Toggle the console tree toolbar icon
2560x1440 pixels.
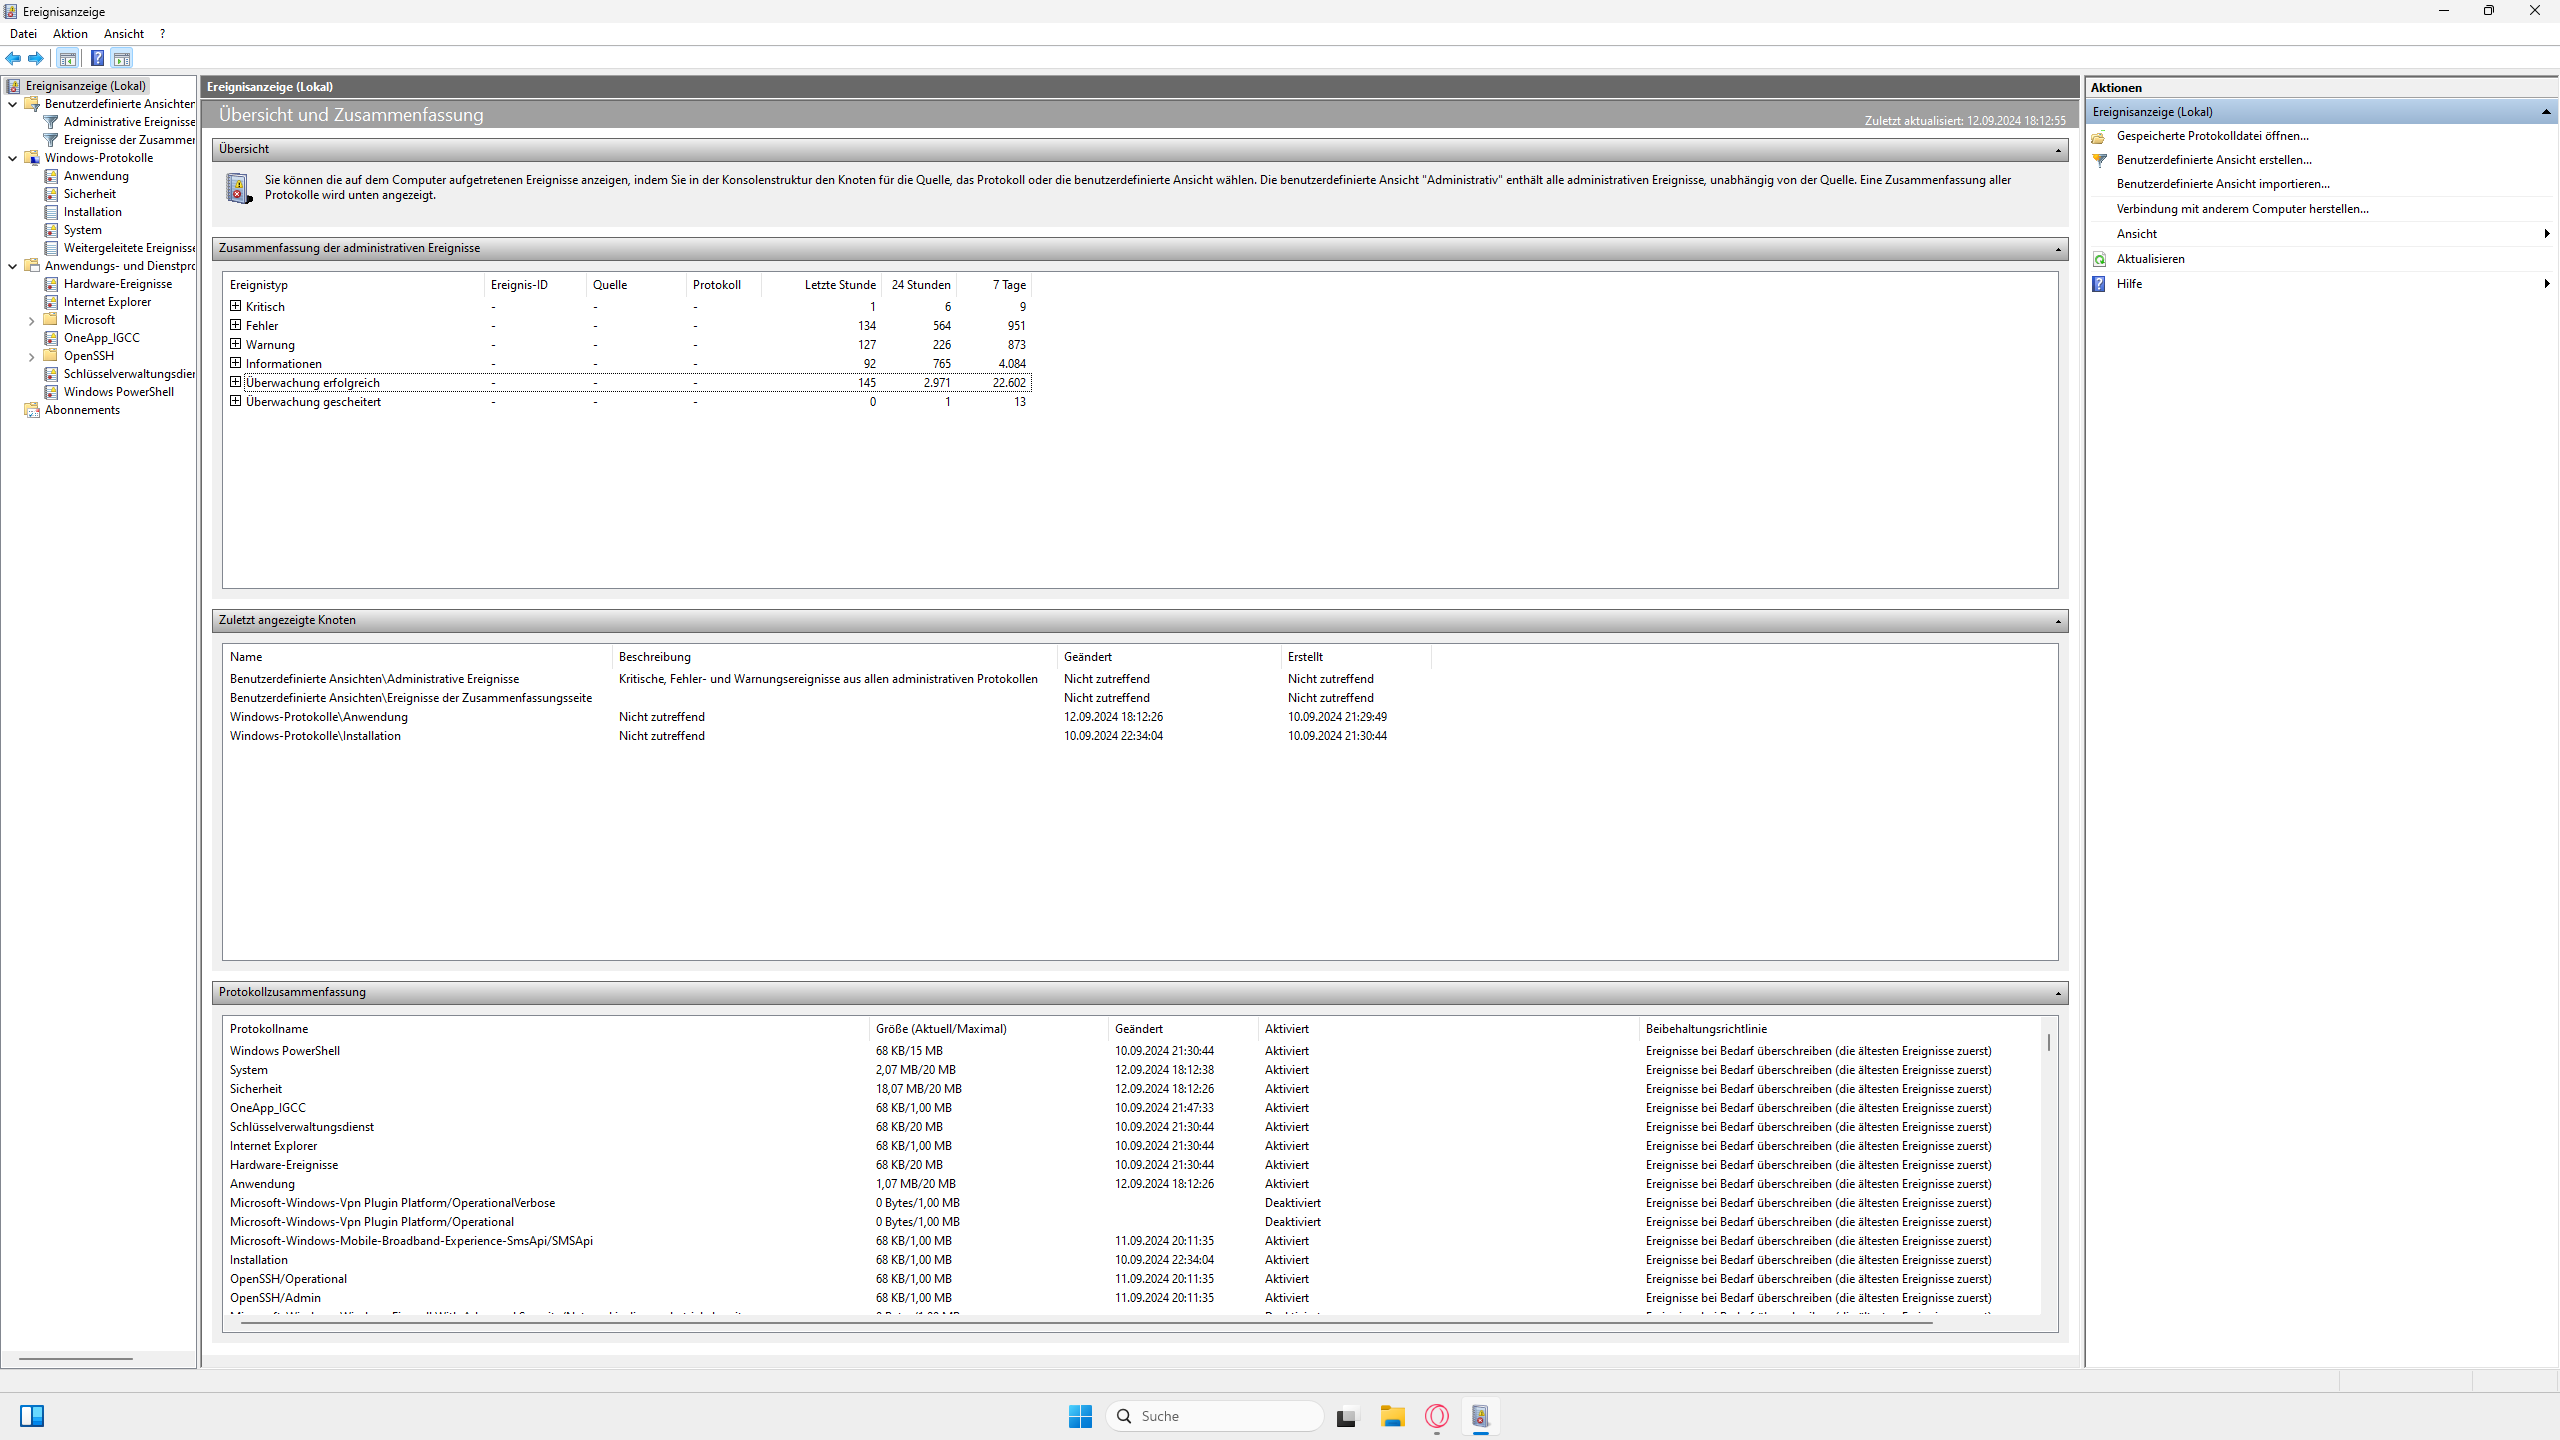tap(68, 58)
